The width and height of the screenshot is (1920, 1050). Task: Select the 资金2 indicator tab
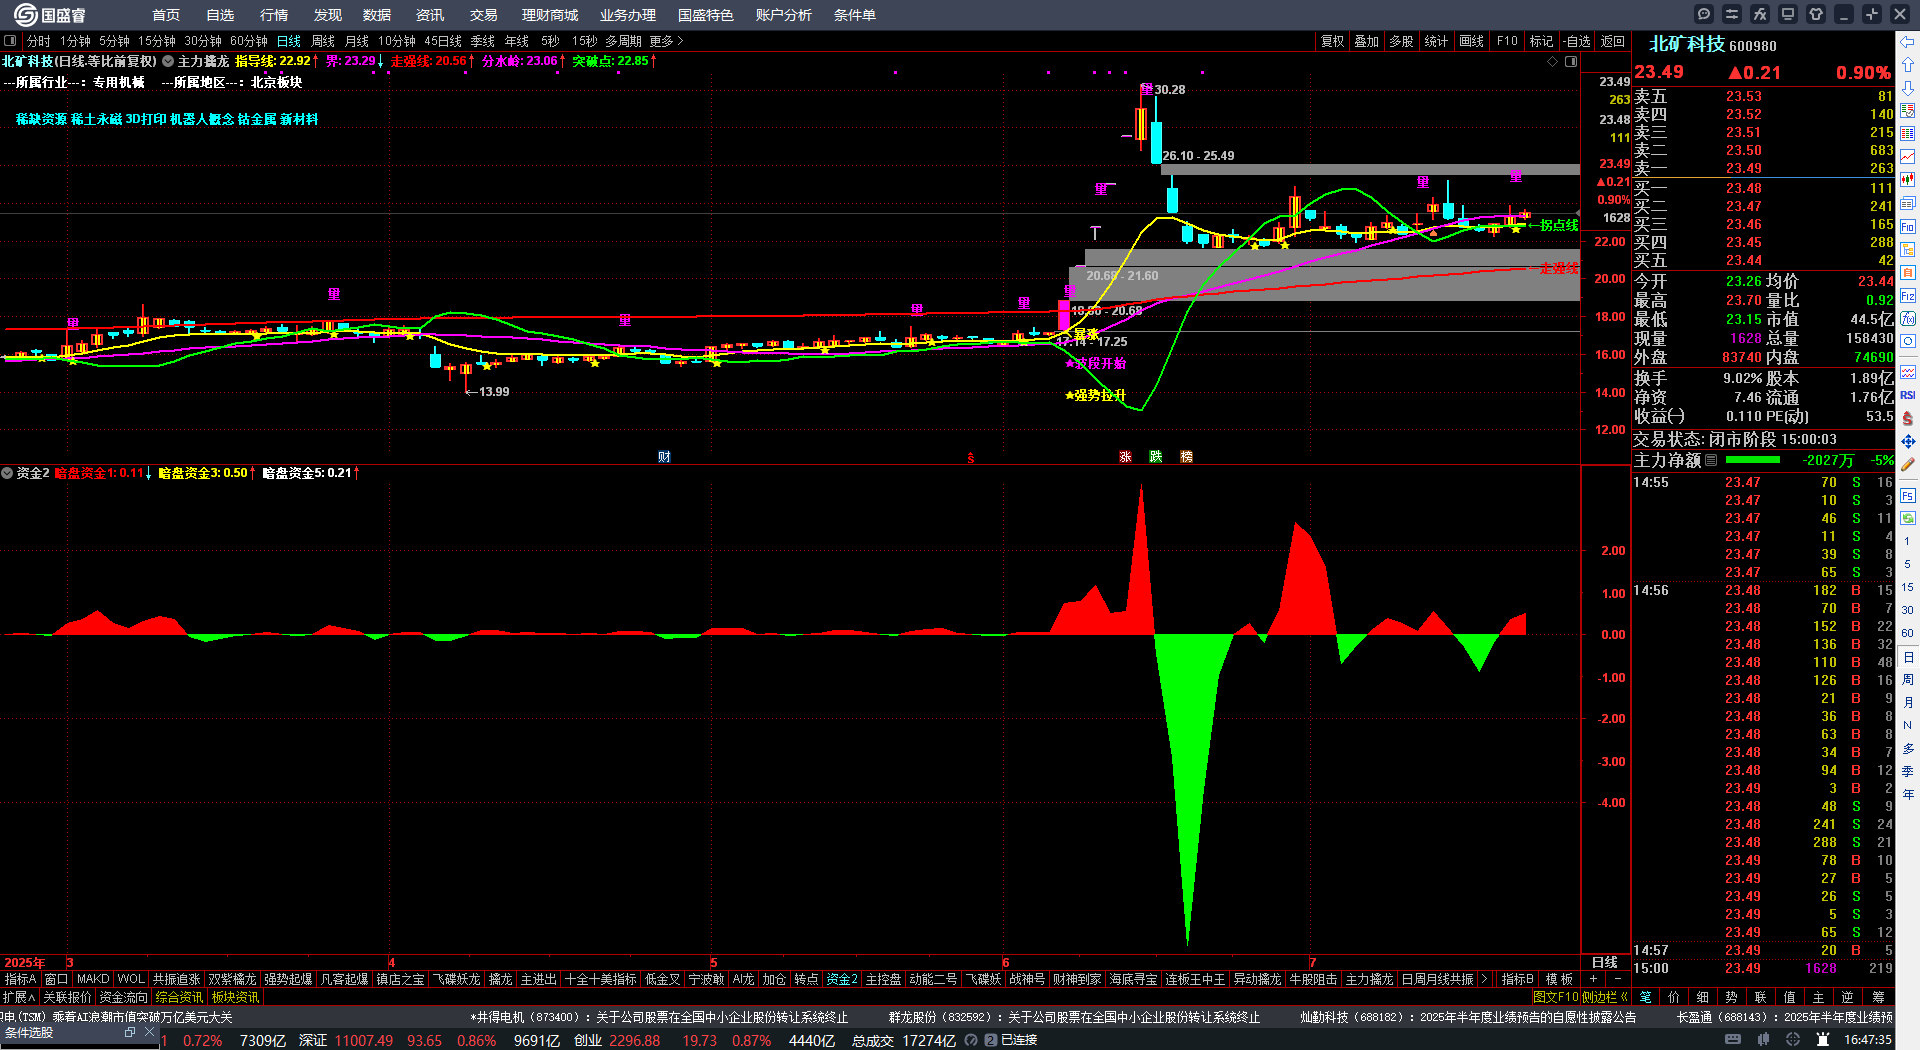click(x=841, y=979)
